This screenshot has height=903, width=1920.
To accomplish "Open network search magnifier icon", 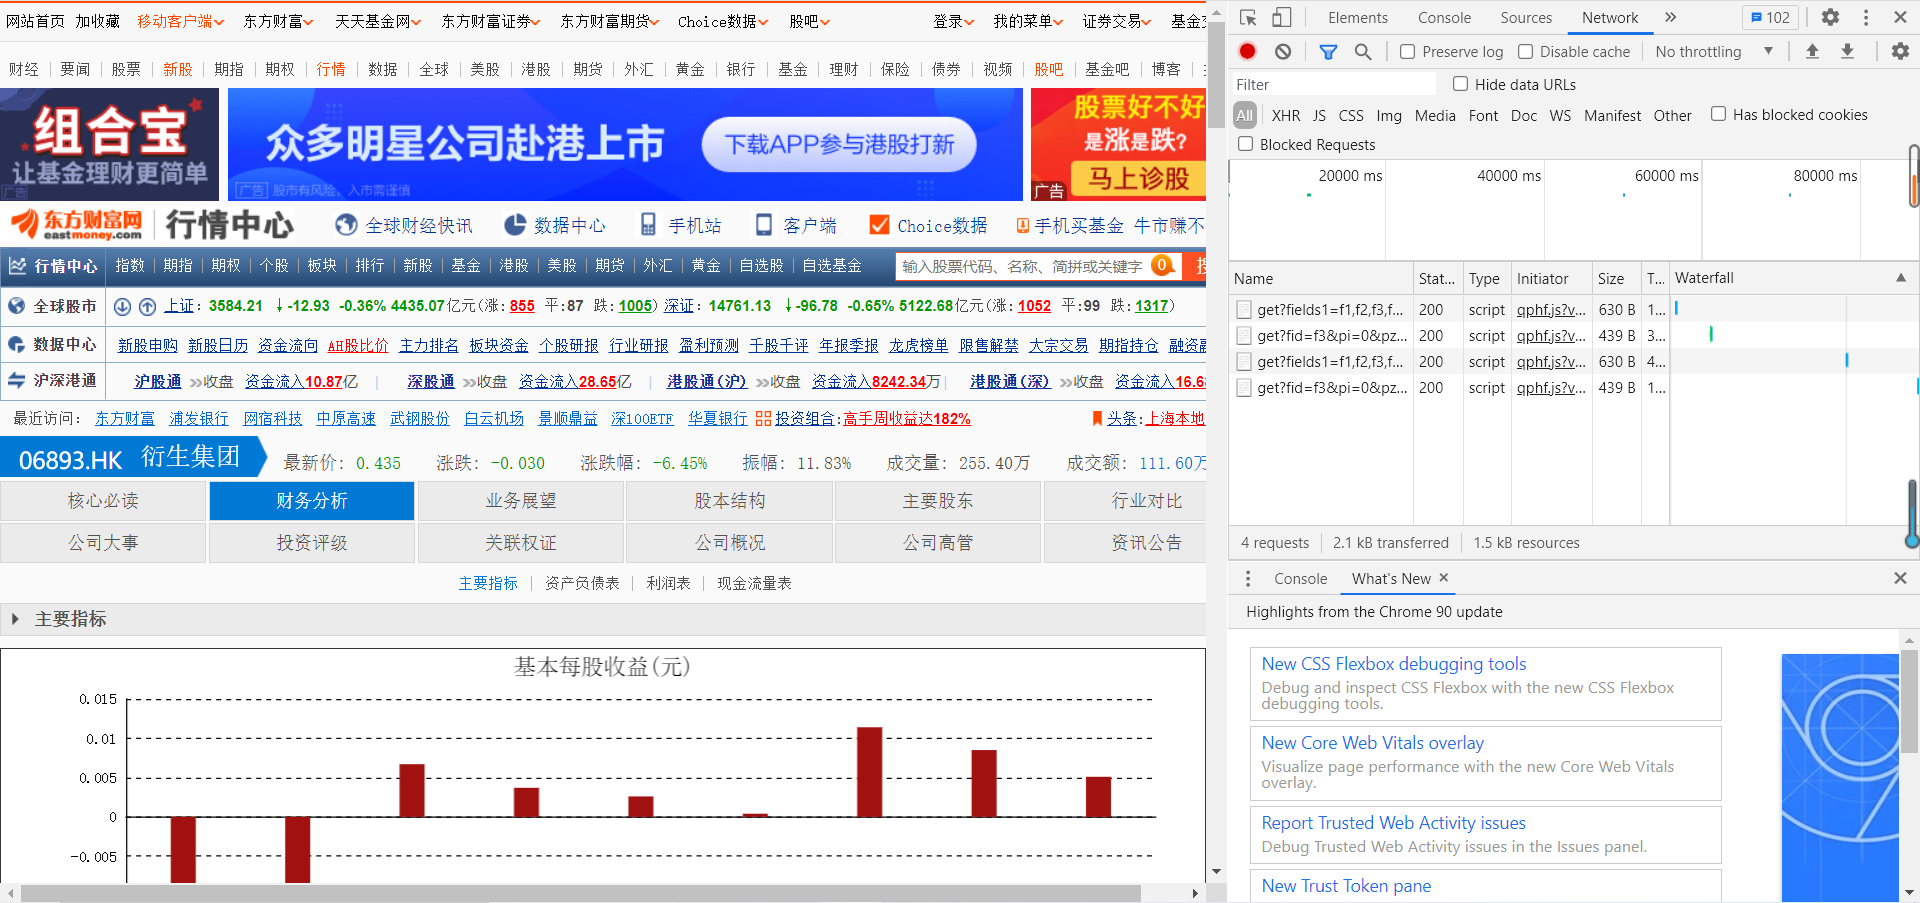I will coord(1362,52).
